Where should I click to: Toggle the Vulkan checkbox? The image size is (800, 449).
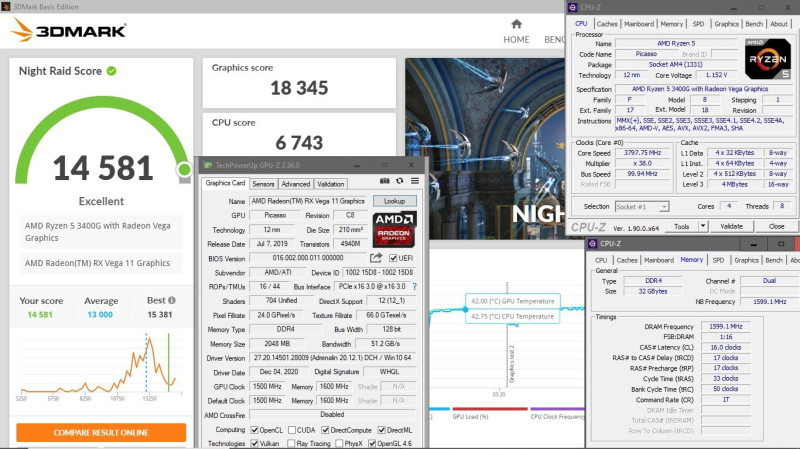[255, 443]
